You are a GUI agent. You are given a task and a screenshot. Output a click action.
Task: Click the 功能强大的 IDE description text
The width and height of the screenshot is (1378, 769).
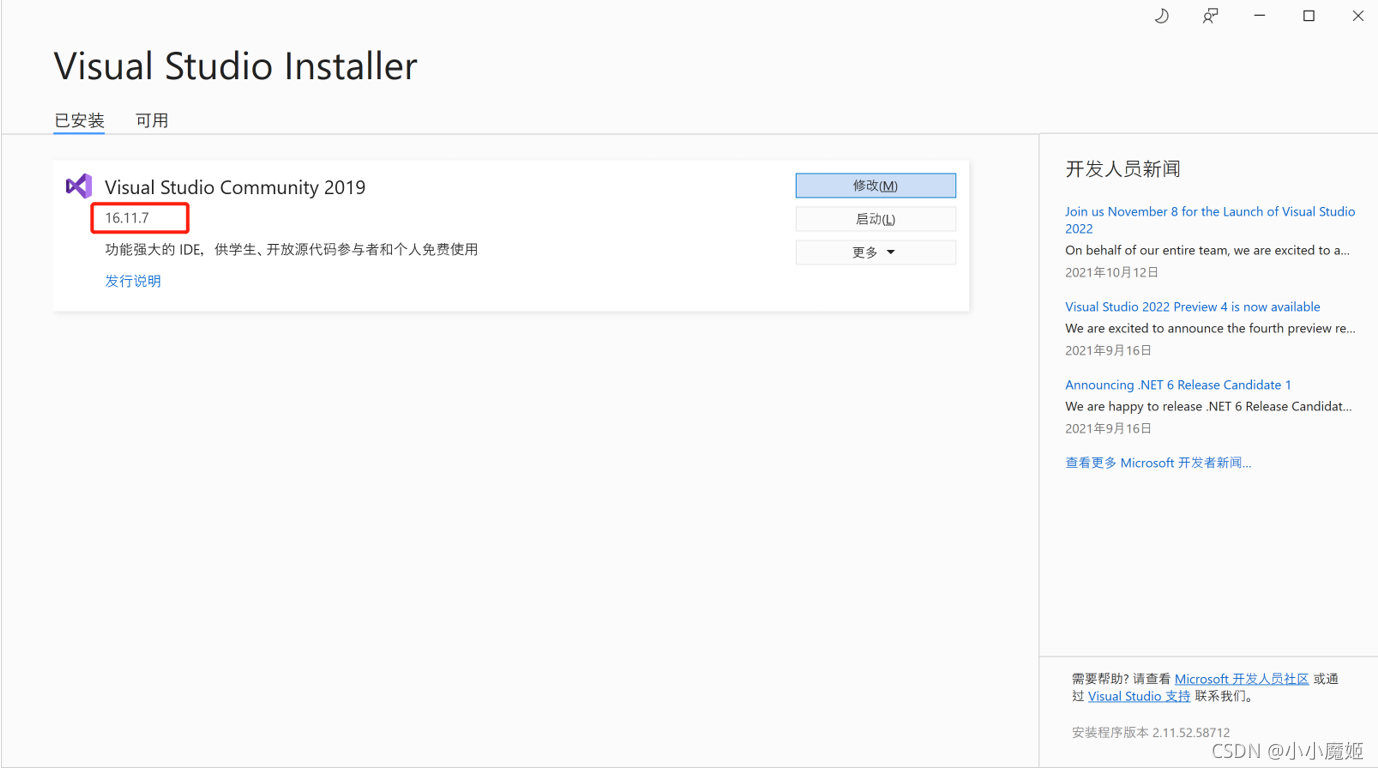291,249
